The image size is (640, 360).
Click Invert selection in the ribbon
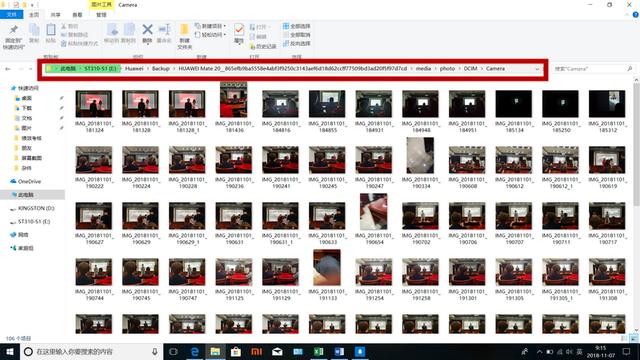[296, 43]
